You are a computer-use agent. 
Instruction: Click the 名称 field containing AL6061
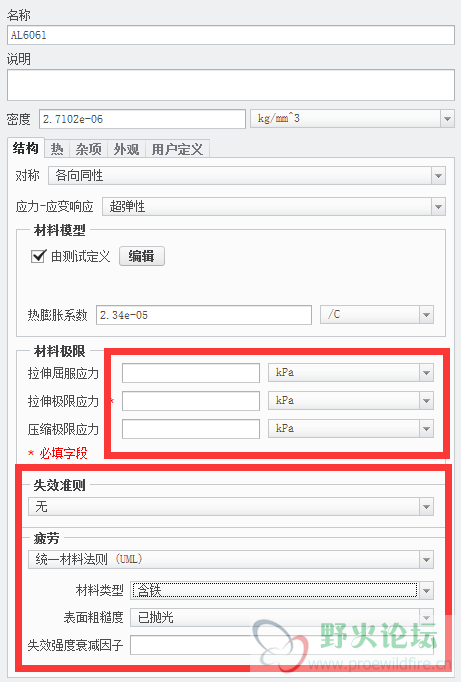pyautogui.click(x=231, y=35)
